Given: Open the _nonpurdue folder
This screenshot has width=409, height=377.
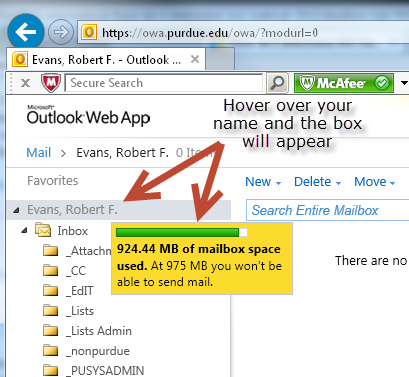Looking at the screenshot, I should click(x=98, y=351).
